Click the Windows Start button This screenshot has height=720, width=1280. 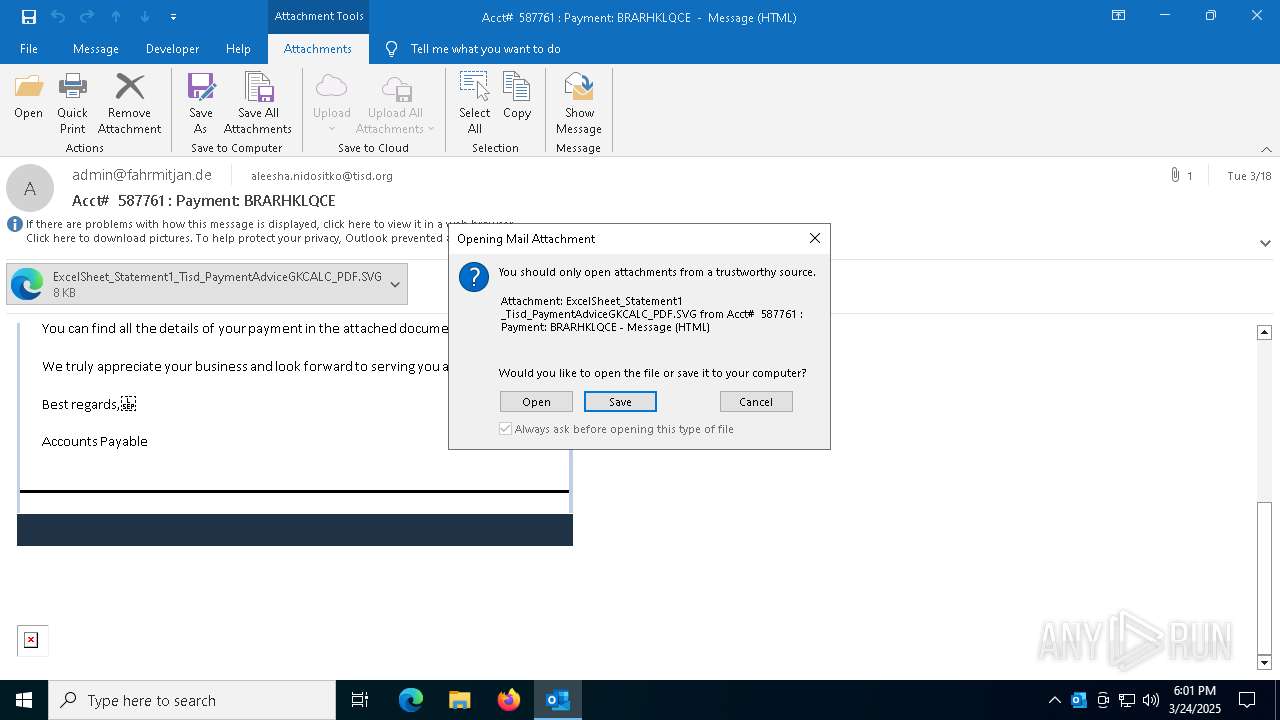click(x=24, y=700)
